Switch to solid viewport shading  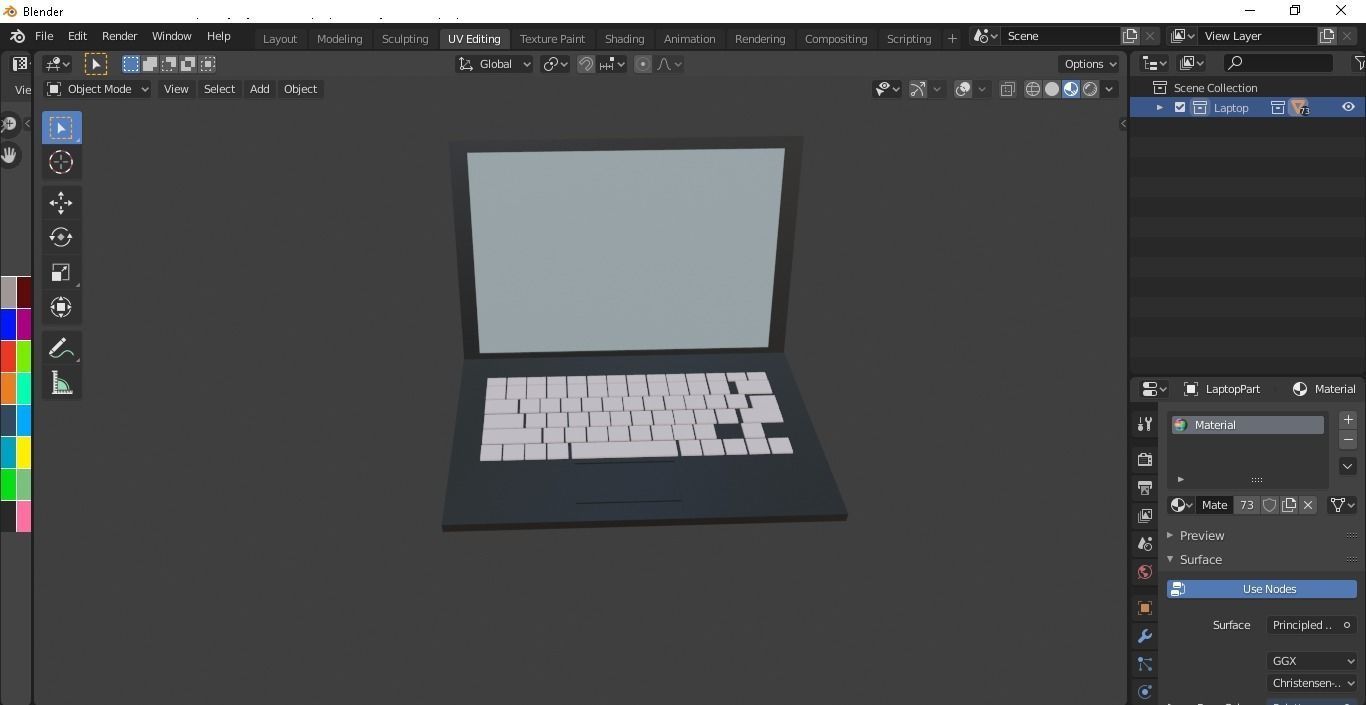(x=1052, y=89)
